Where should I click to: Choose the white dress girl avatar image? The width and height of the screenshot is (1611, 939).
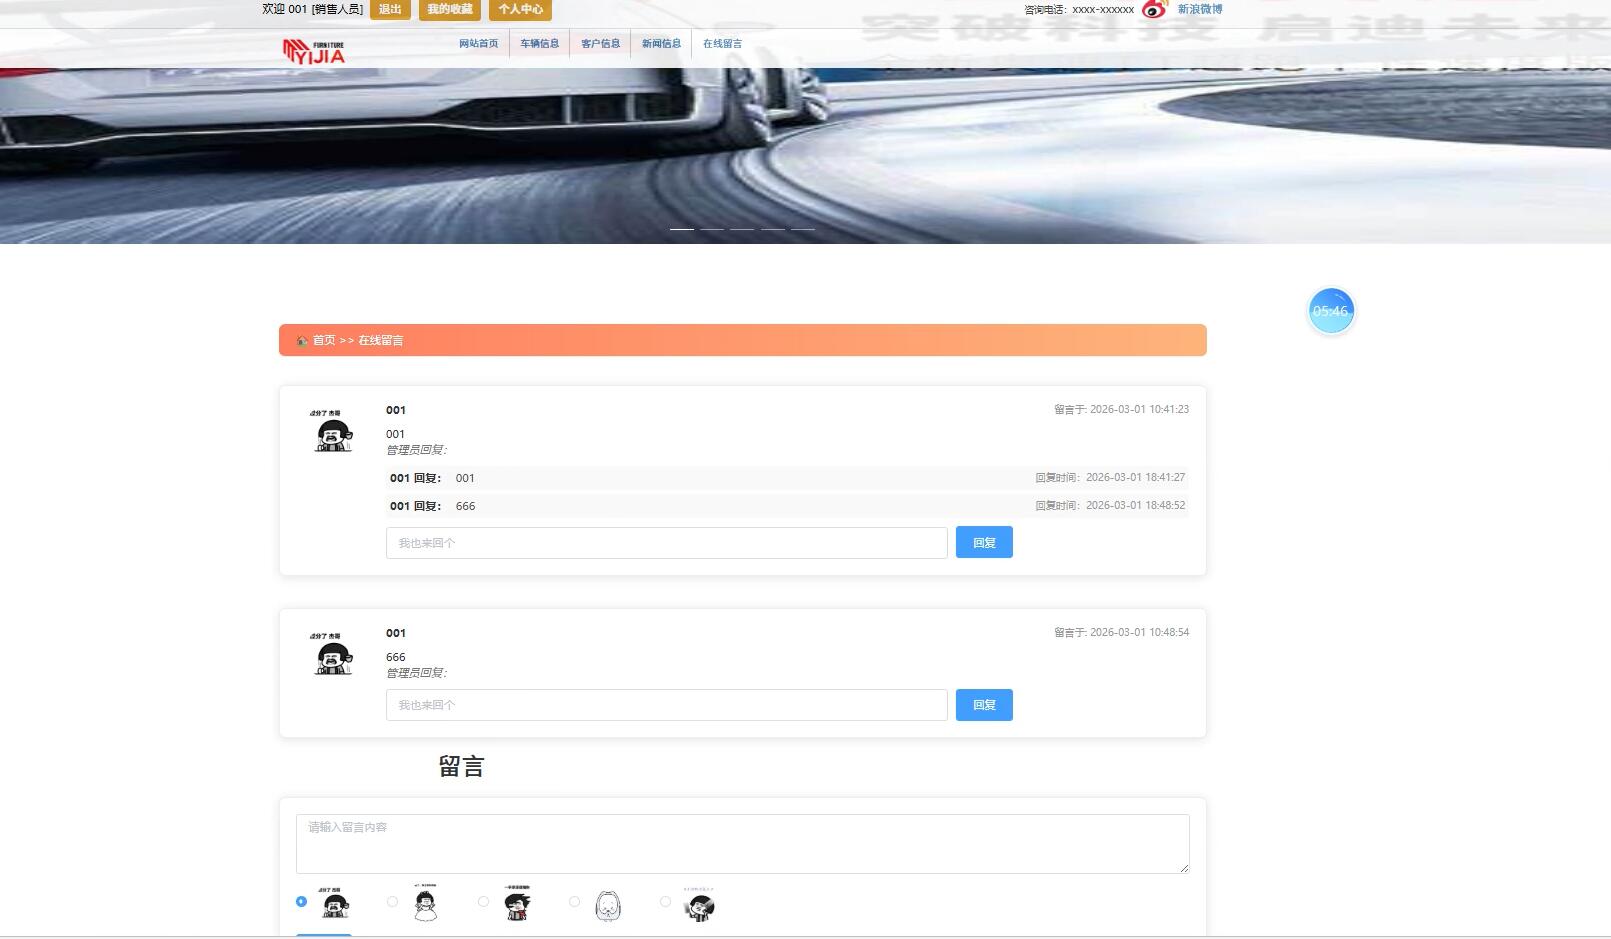pos(426,903)
